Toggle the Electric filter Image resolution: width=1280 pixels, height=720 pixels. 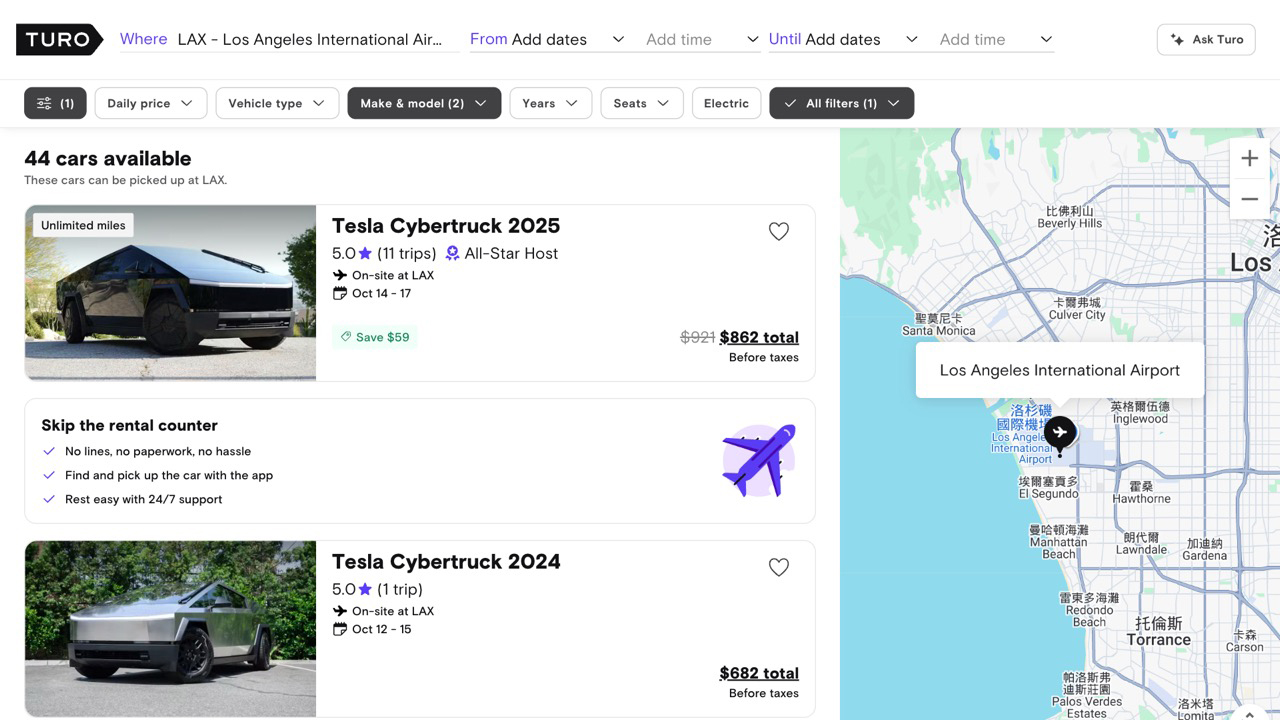point(726,103)
